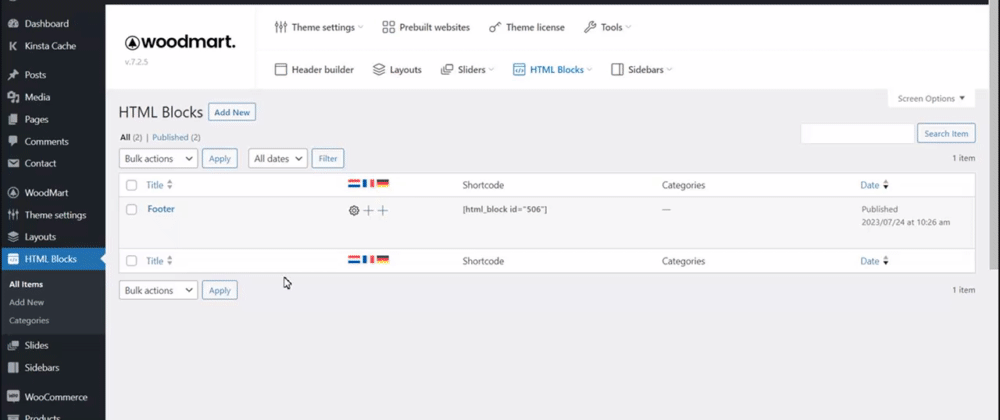
Task: Select Add New submenu entry
Action: pos(27,302)
